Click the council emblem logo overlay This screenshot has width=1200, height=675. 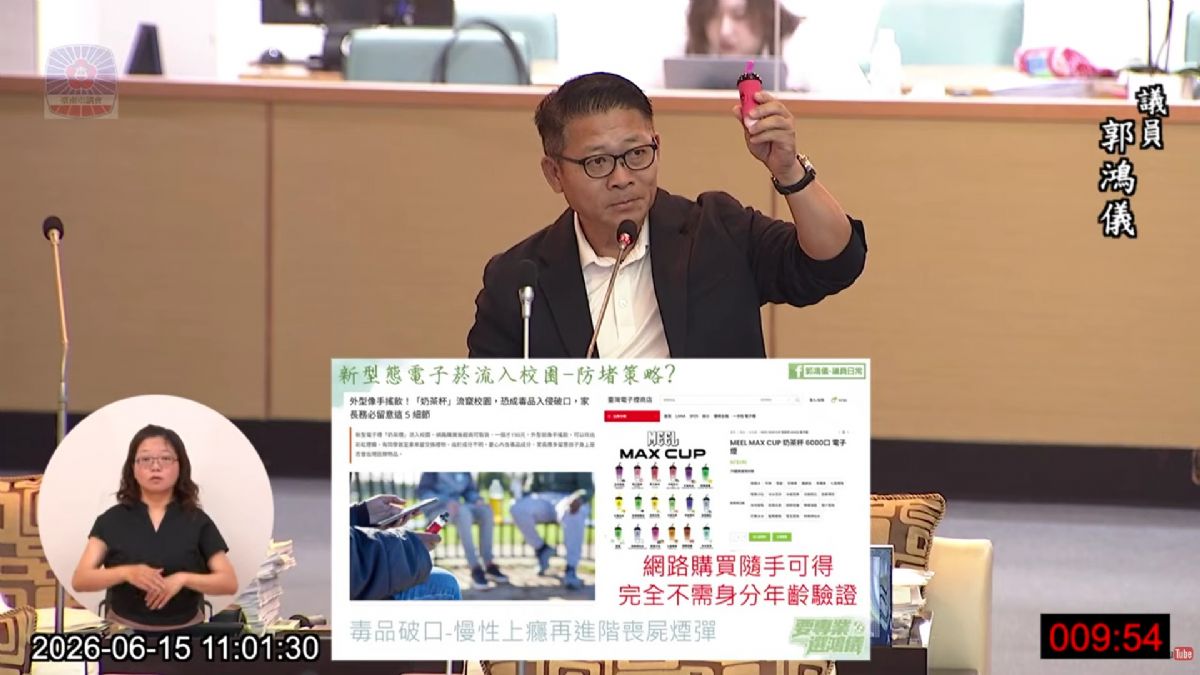[81, 80]
